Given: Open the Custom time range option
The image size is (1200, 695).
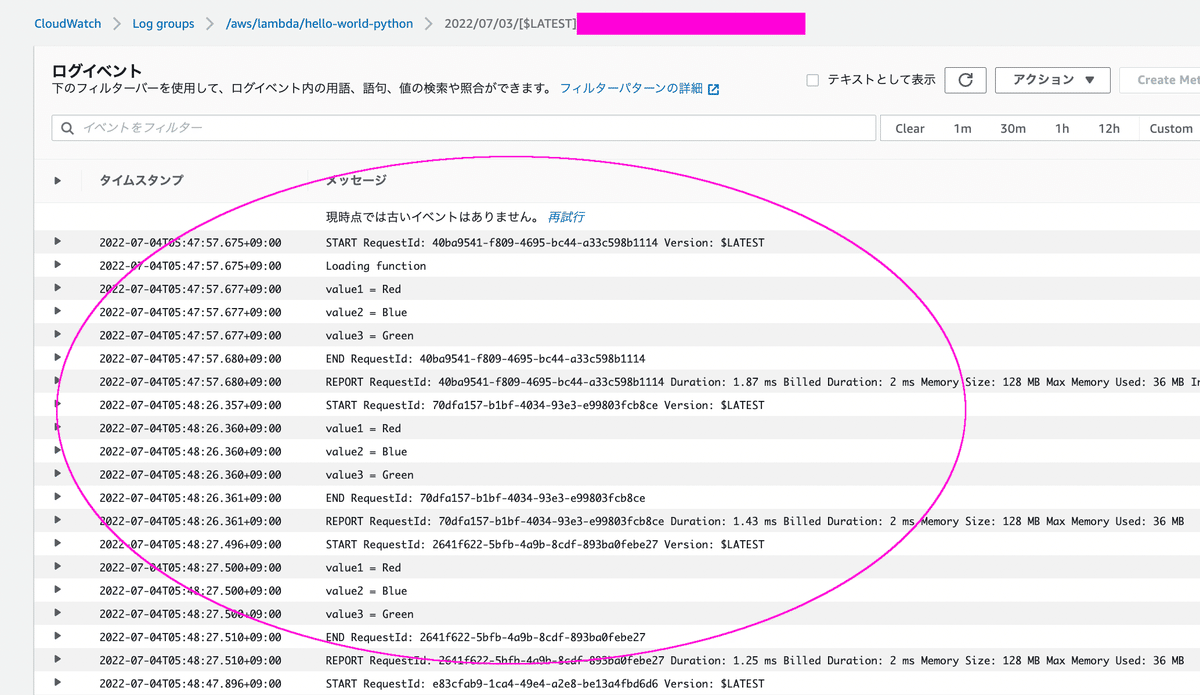Looking at the screenshot, I should click(x=1170, y=128).
